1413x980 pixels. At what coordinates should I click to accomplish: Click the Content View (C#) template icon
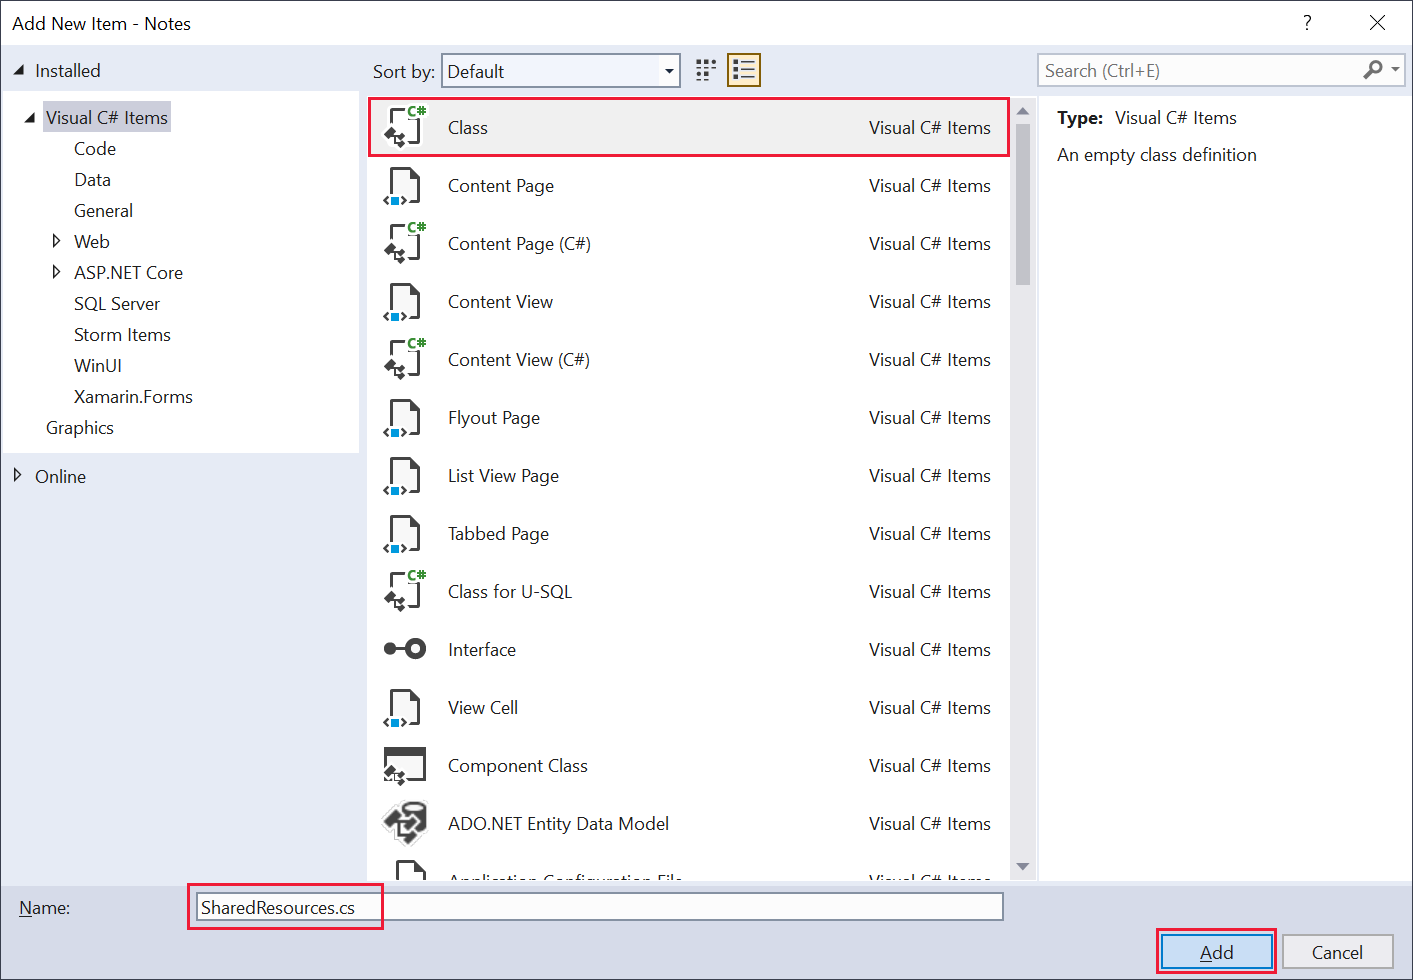point(404,359)
